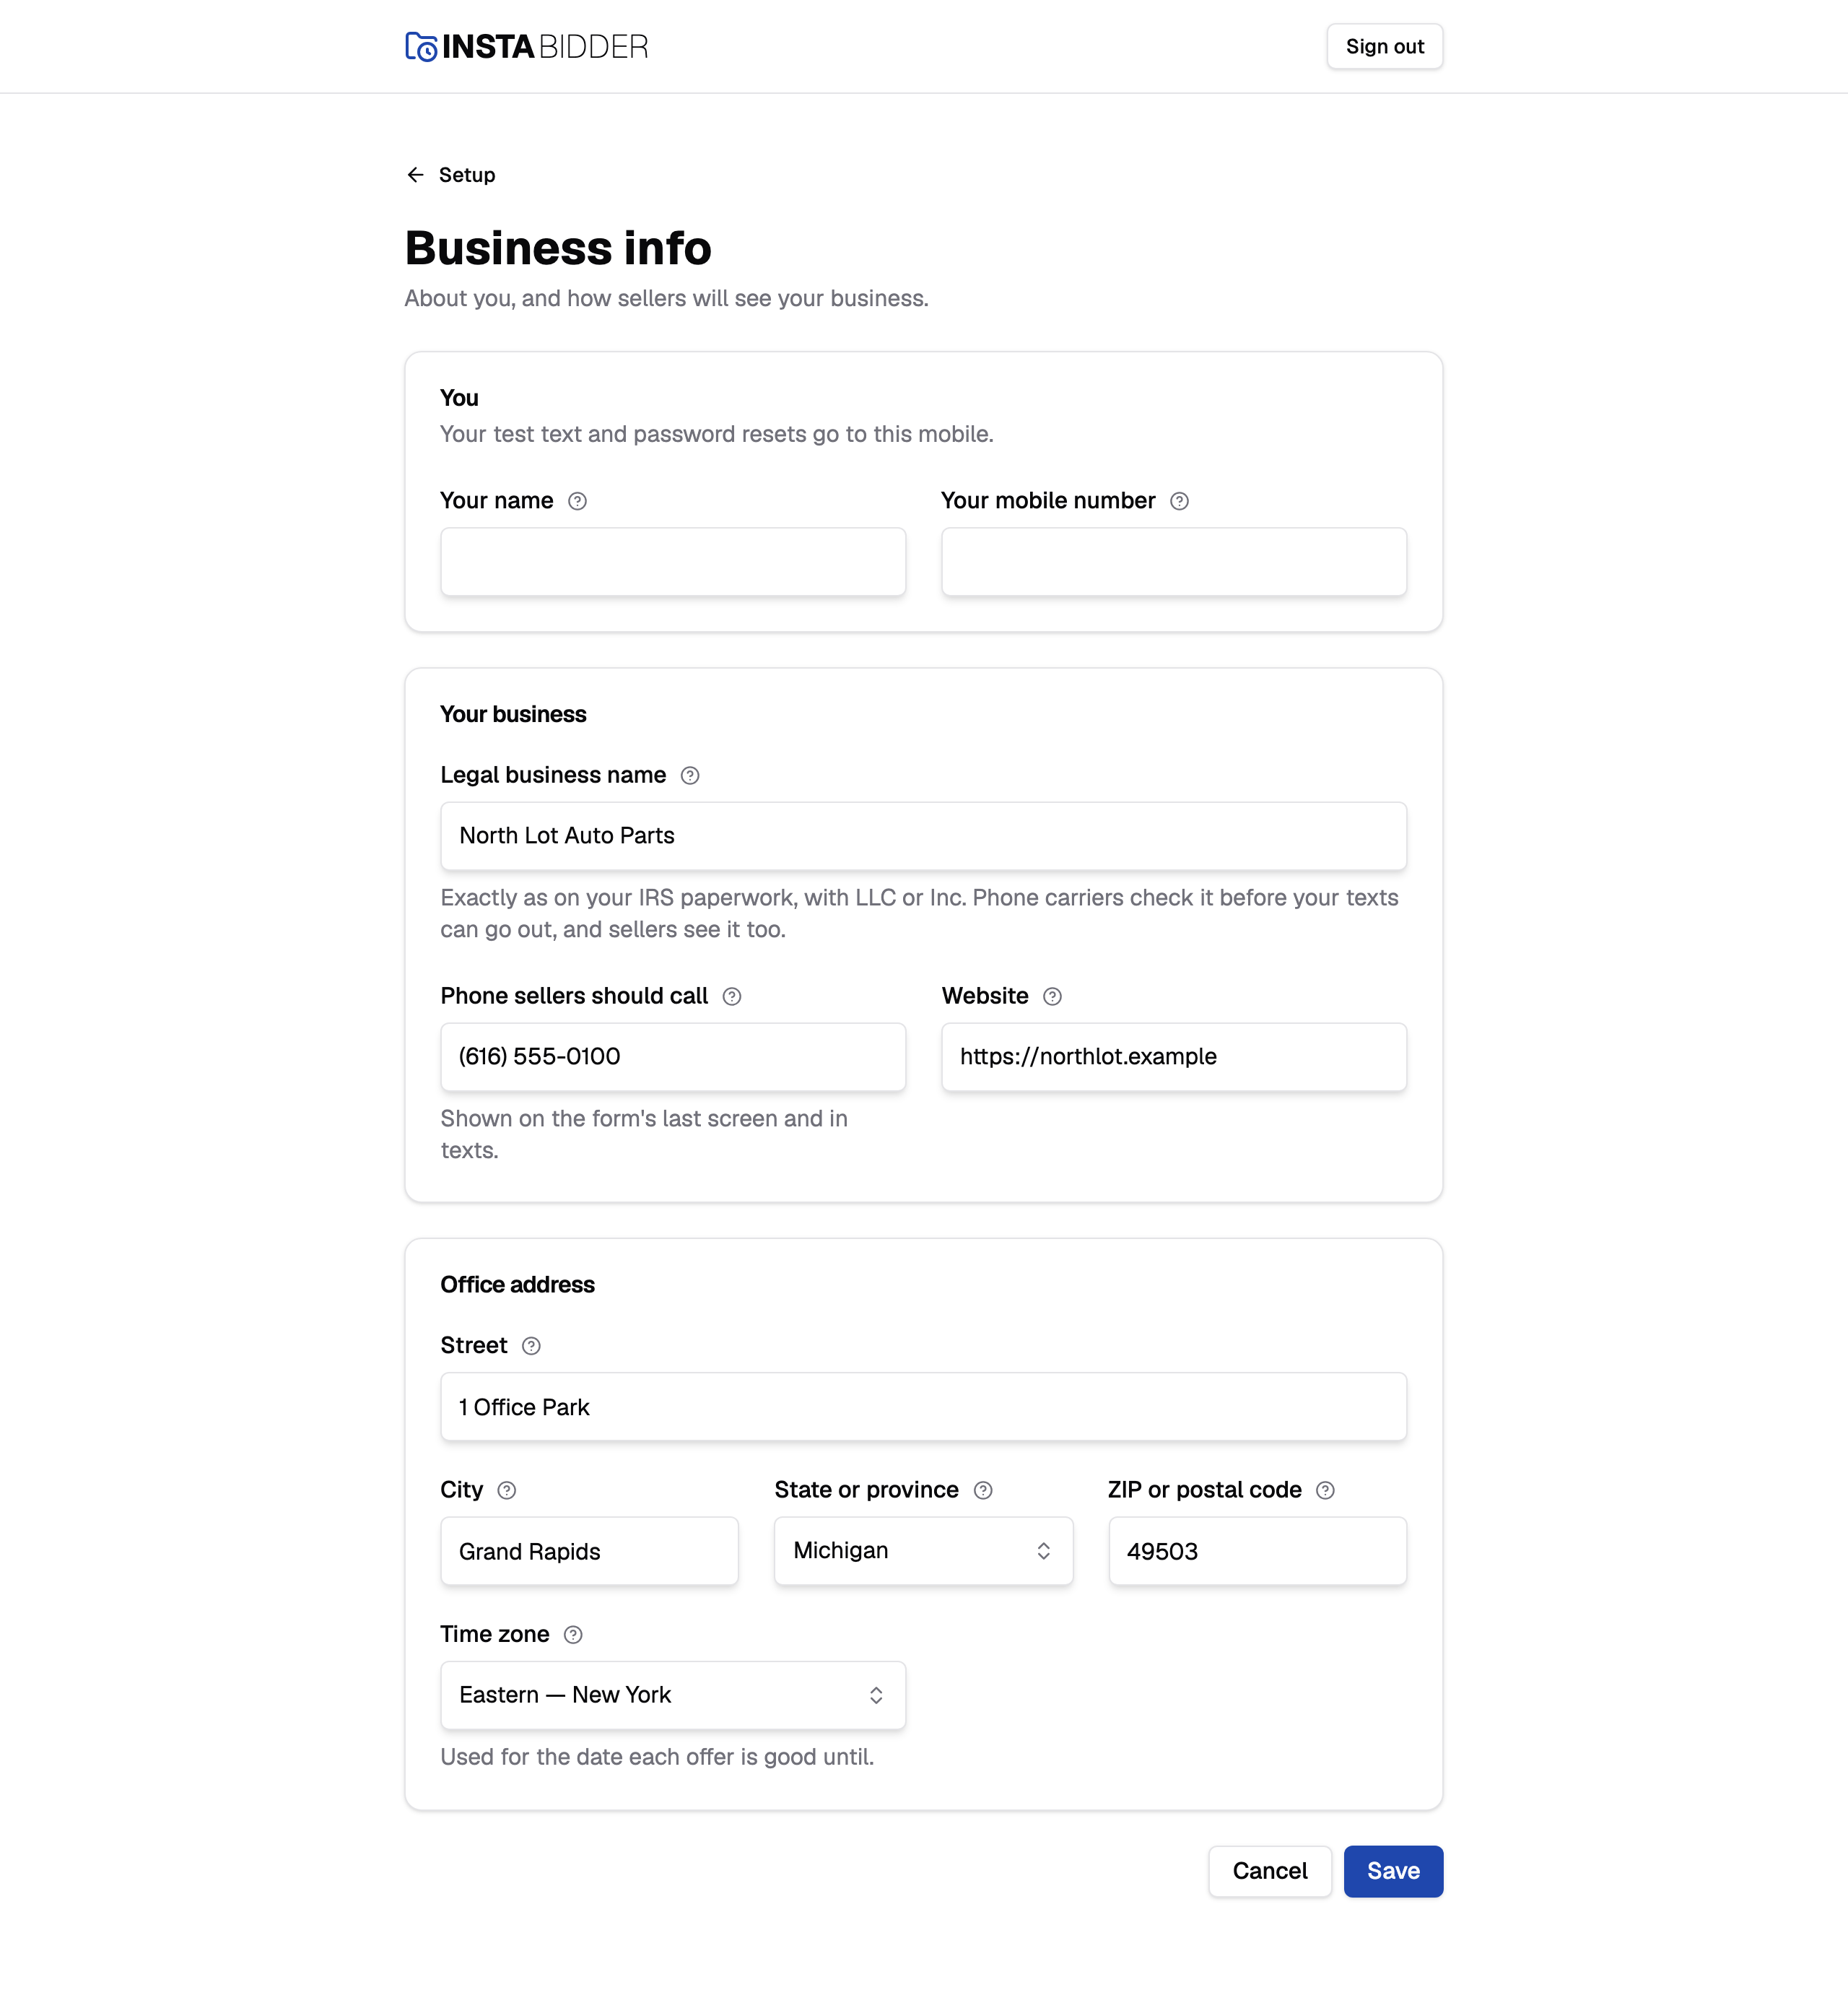This screenshot has width=1848, height=1990.
Task: Click the City field with Grand Rapids
Action: pos(590,1551)
